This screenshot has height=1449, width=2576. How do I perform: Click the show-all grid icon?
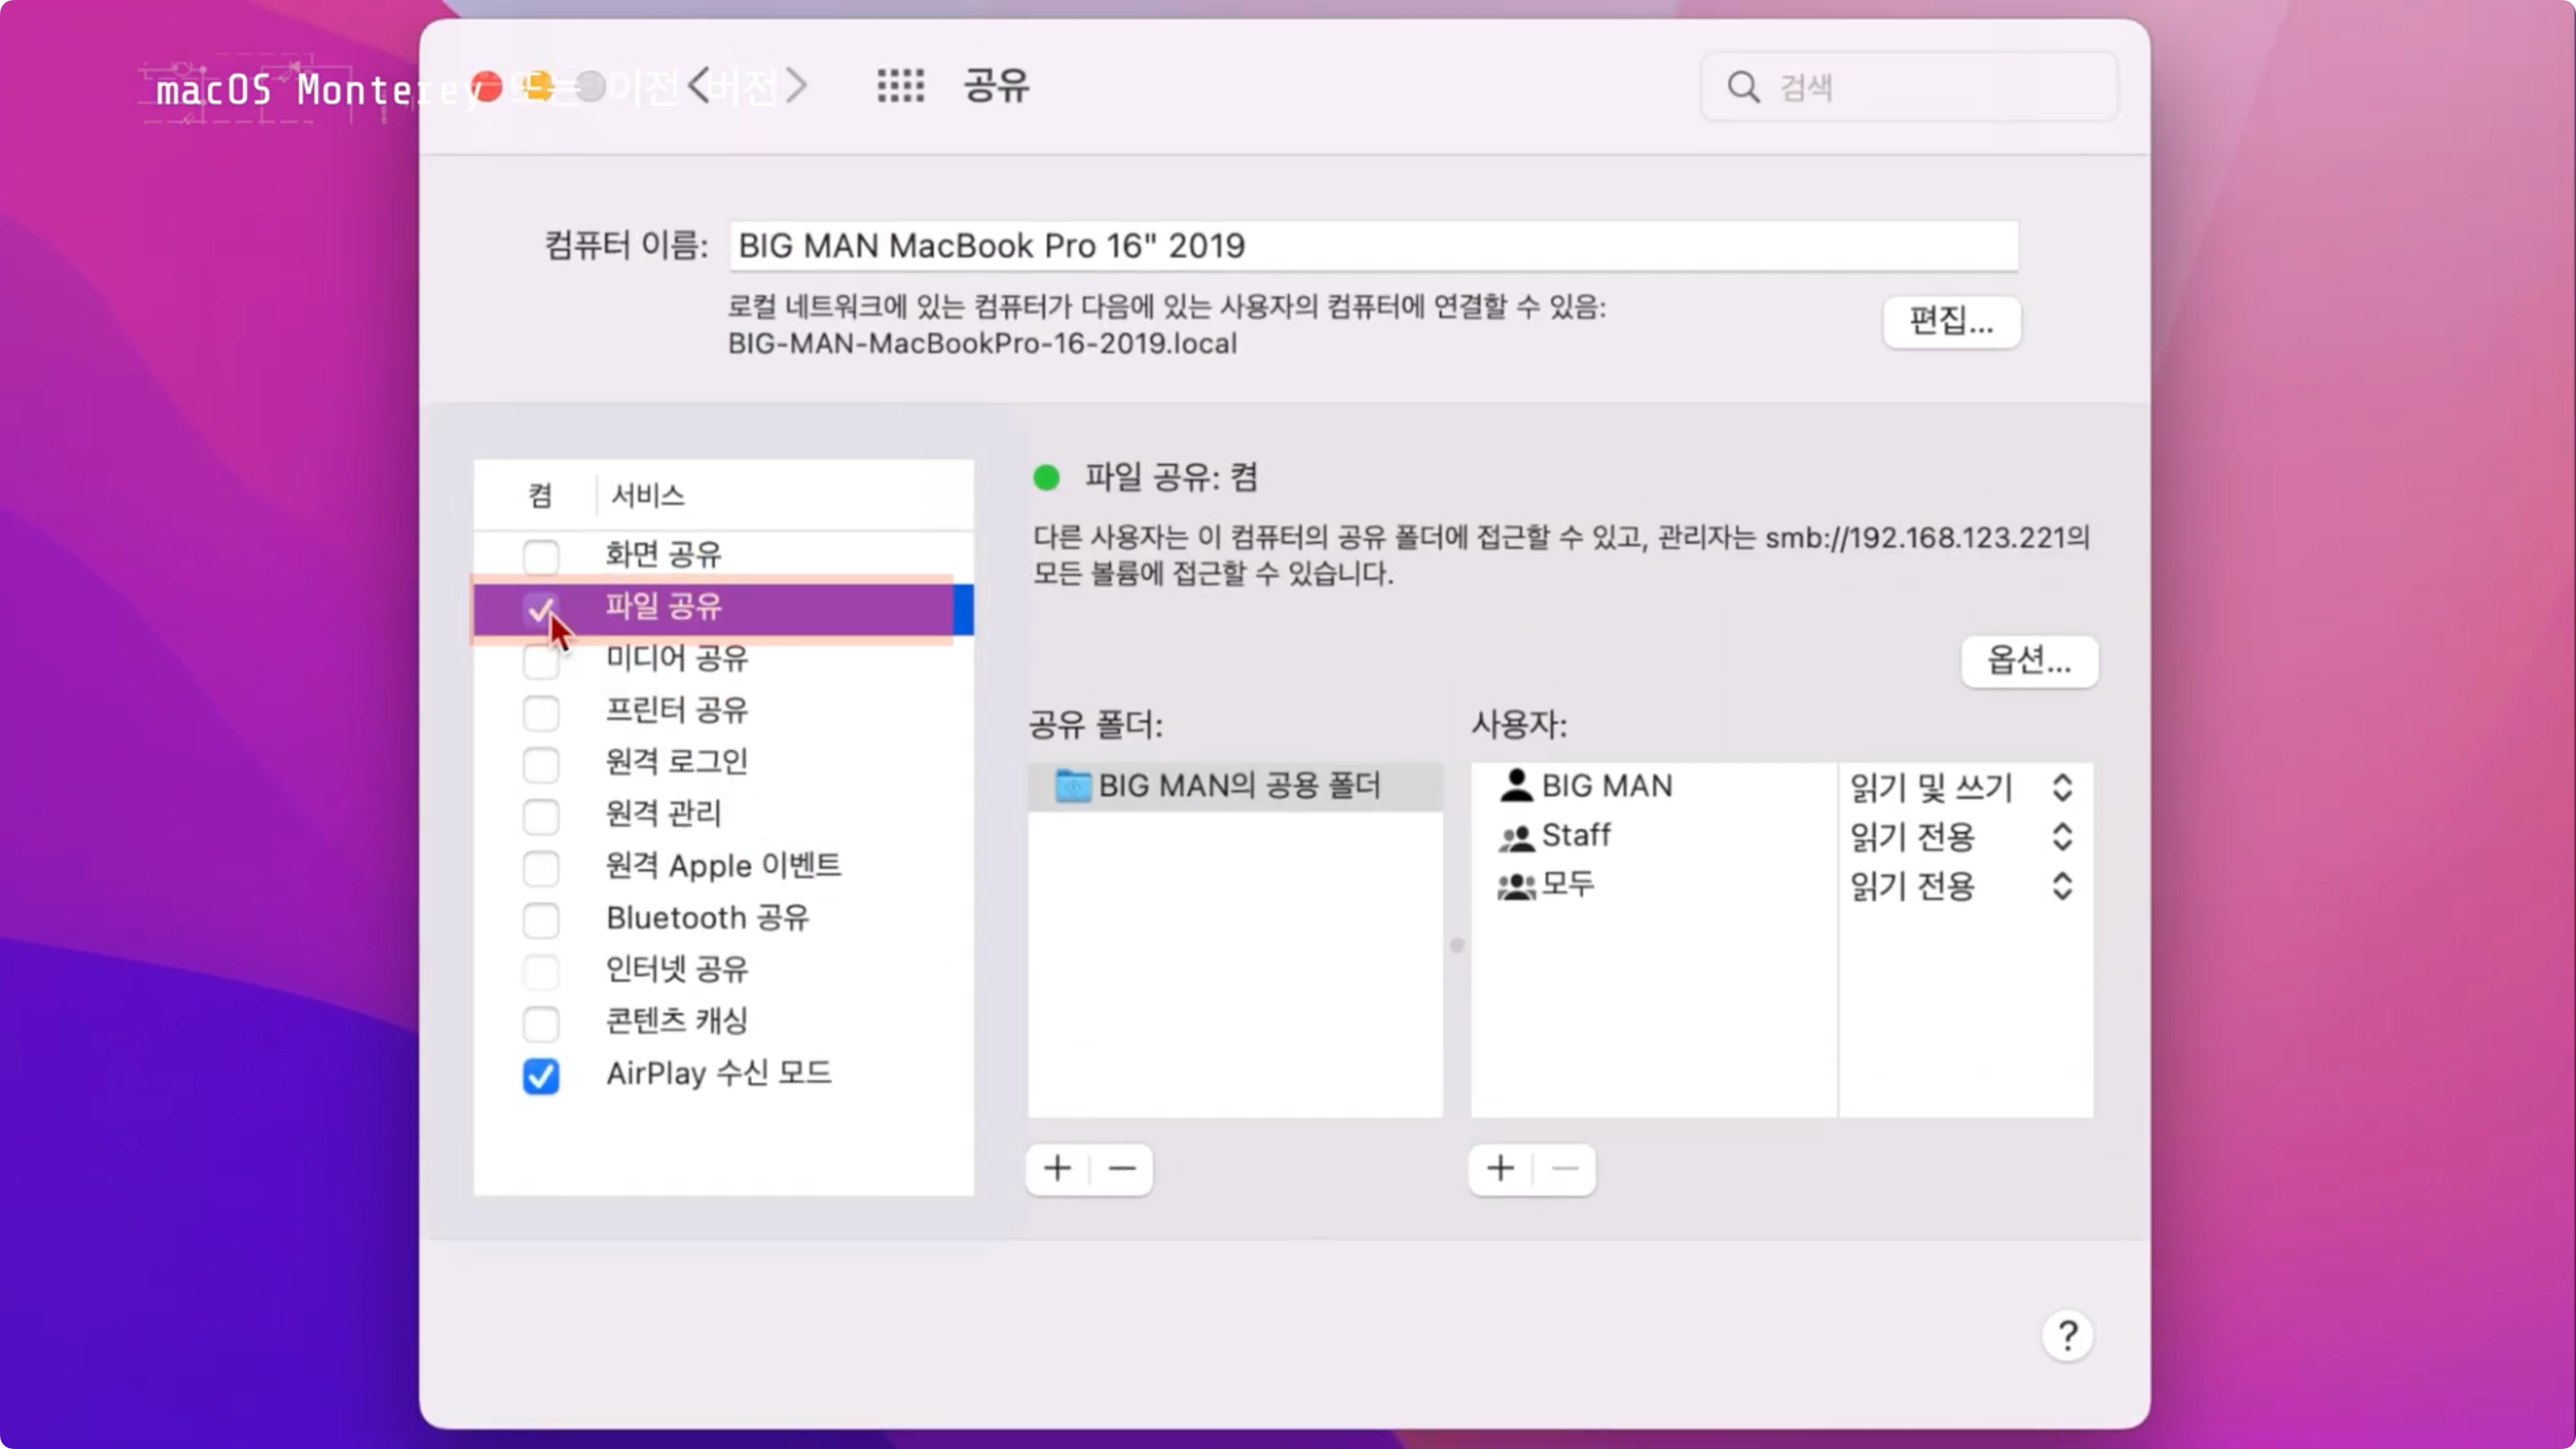coord(900,86)
